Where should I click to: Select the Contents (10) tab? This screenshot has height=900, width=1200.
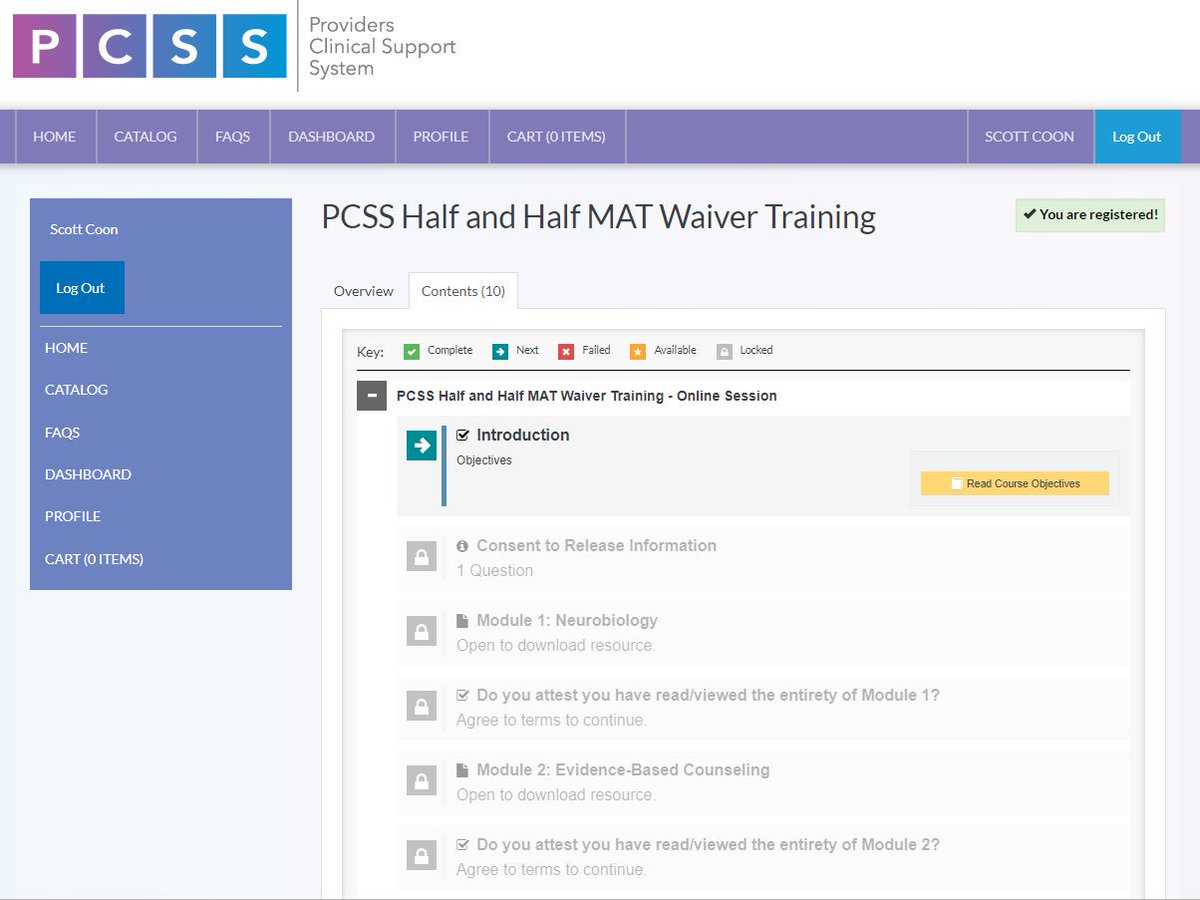(x=463, y=291)
